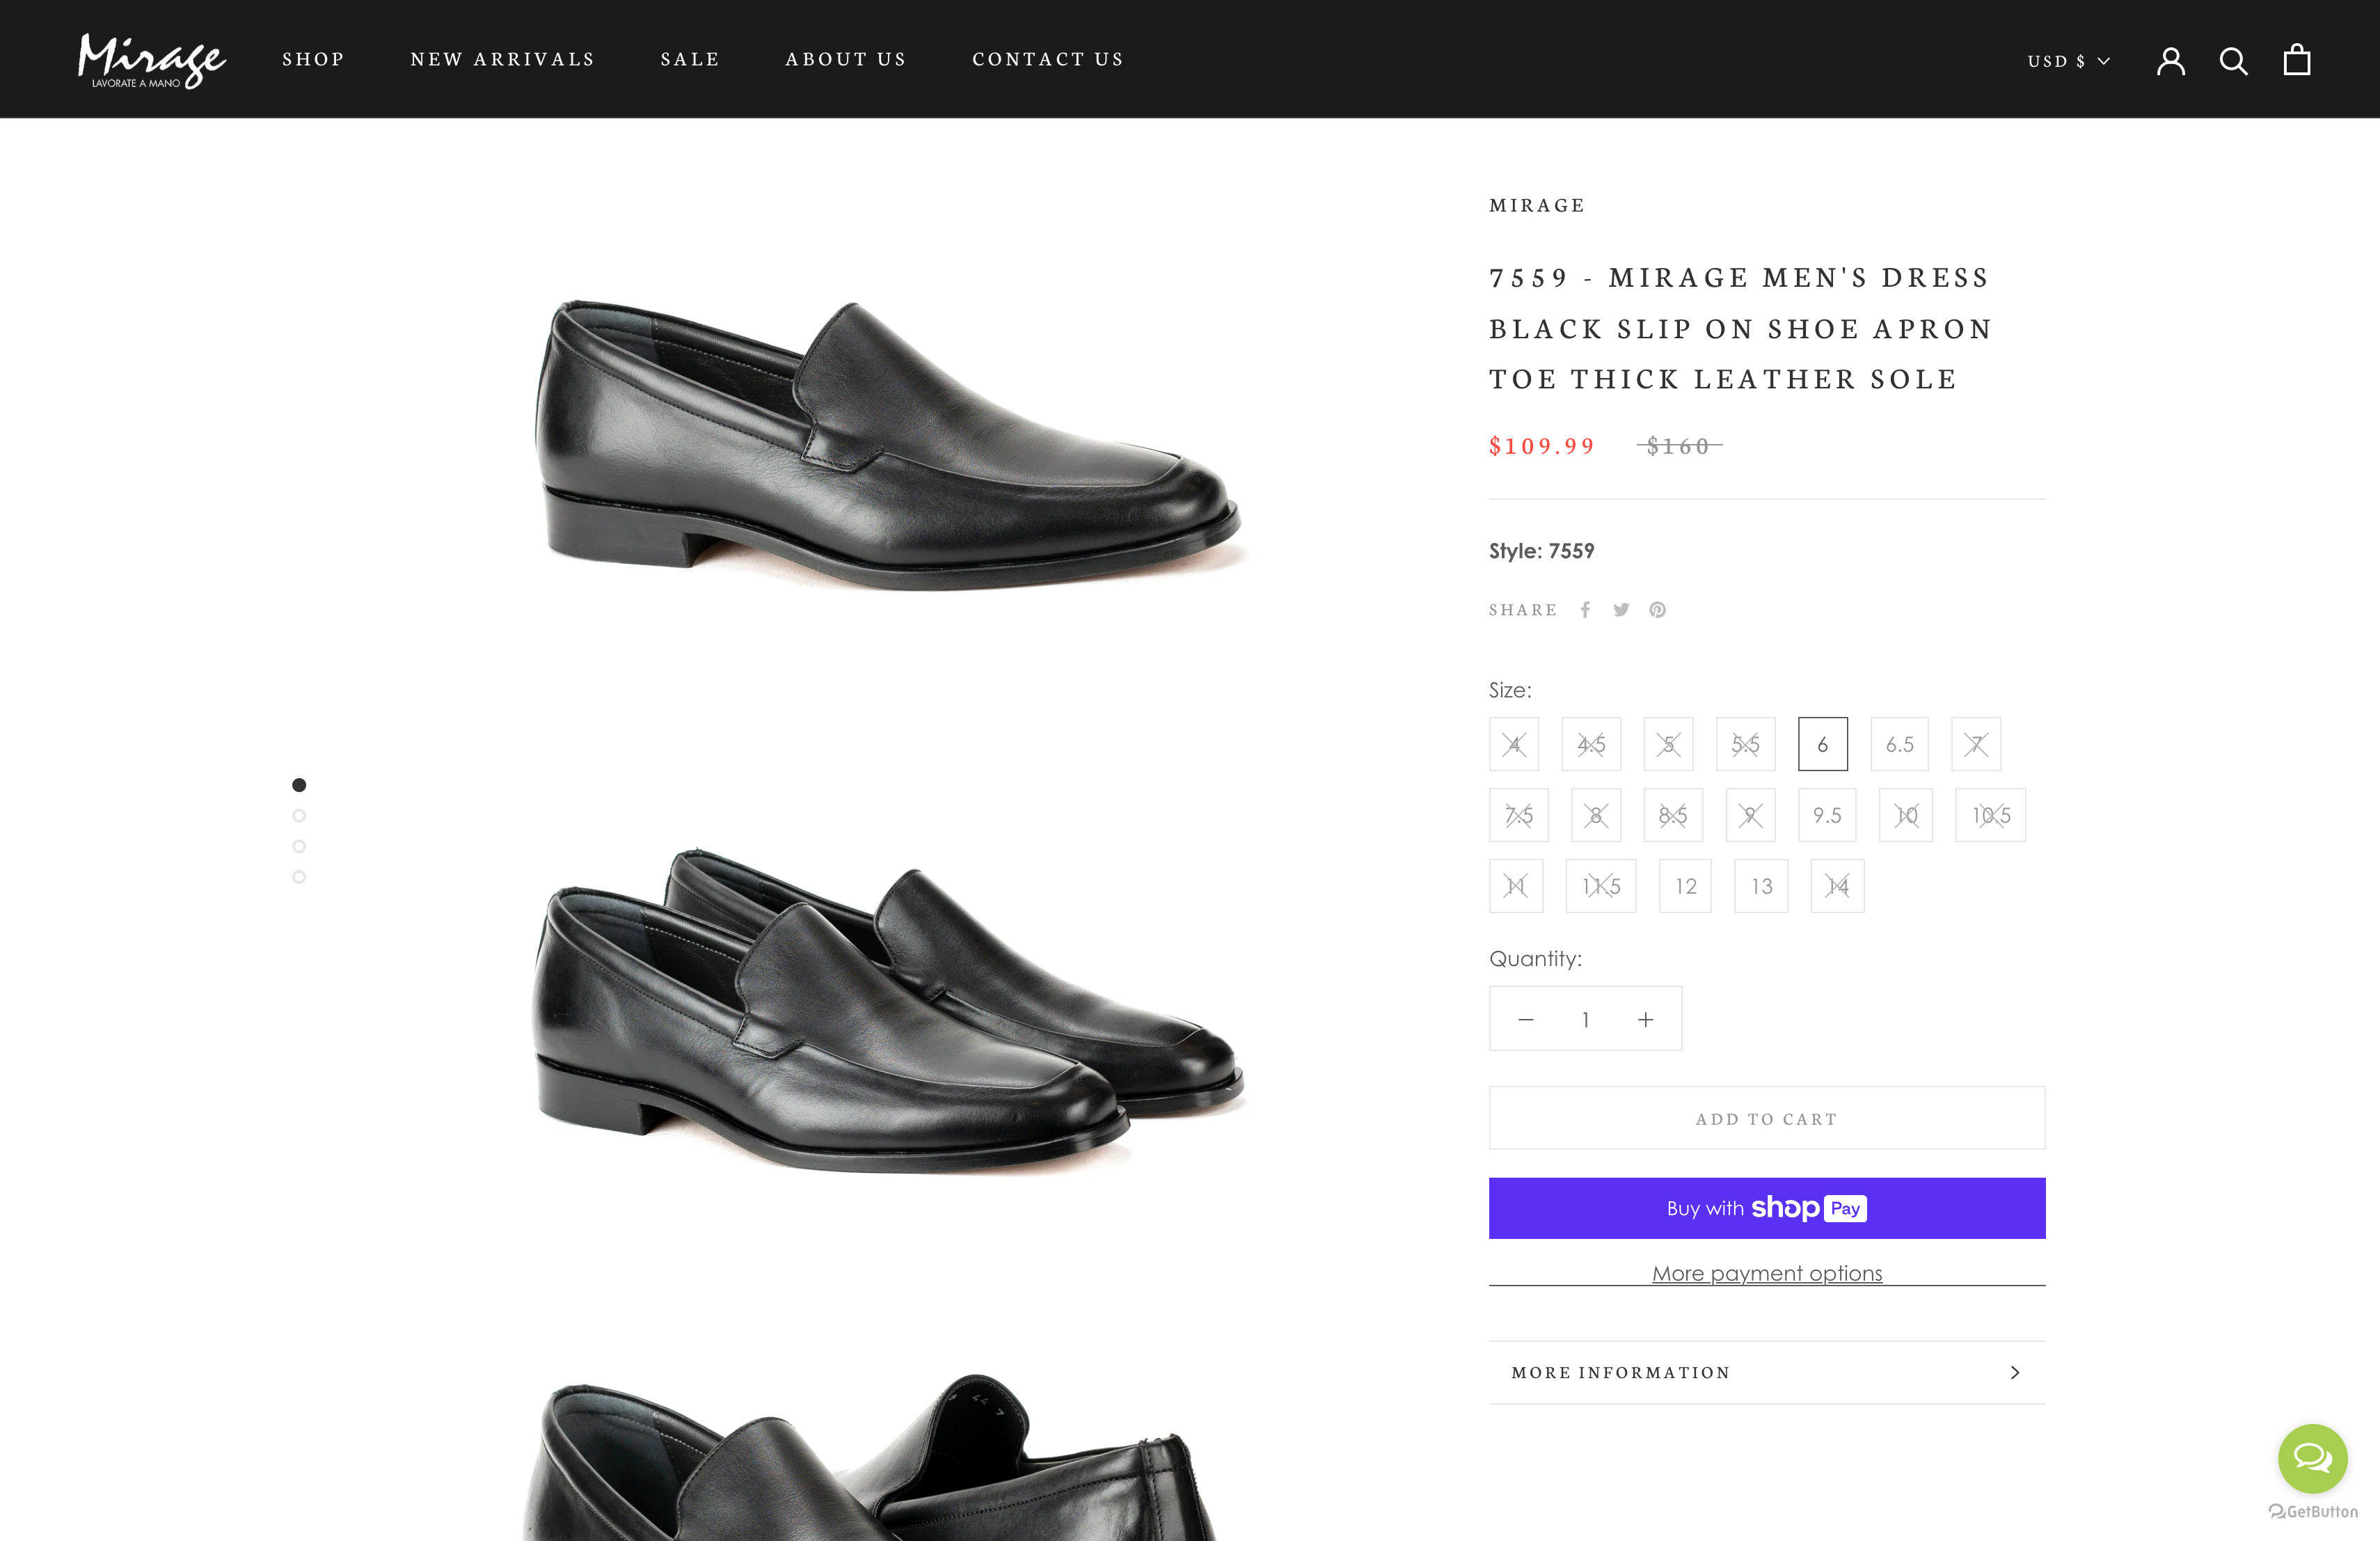The image size is (2380, 1541).
Task: Select size 9.5
Action: tap(1827, 815)
